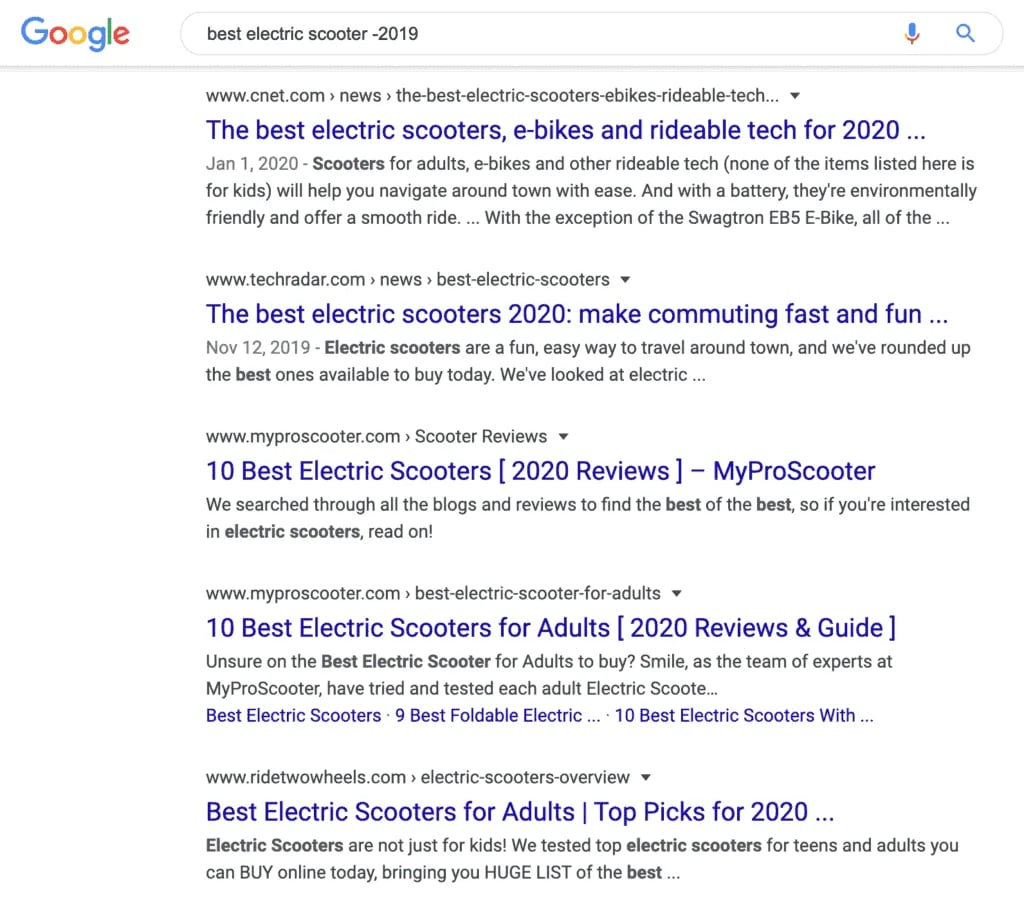Expand dropdown arrow next to cnet.com URL
This screenshot has height=912, width=1024.
795,96
